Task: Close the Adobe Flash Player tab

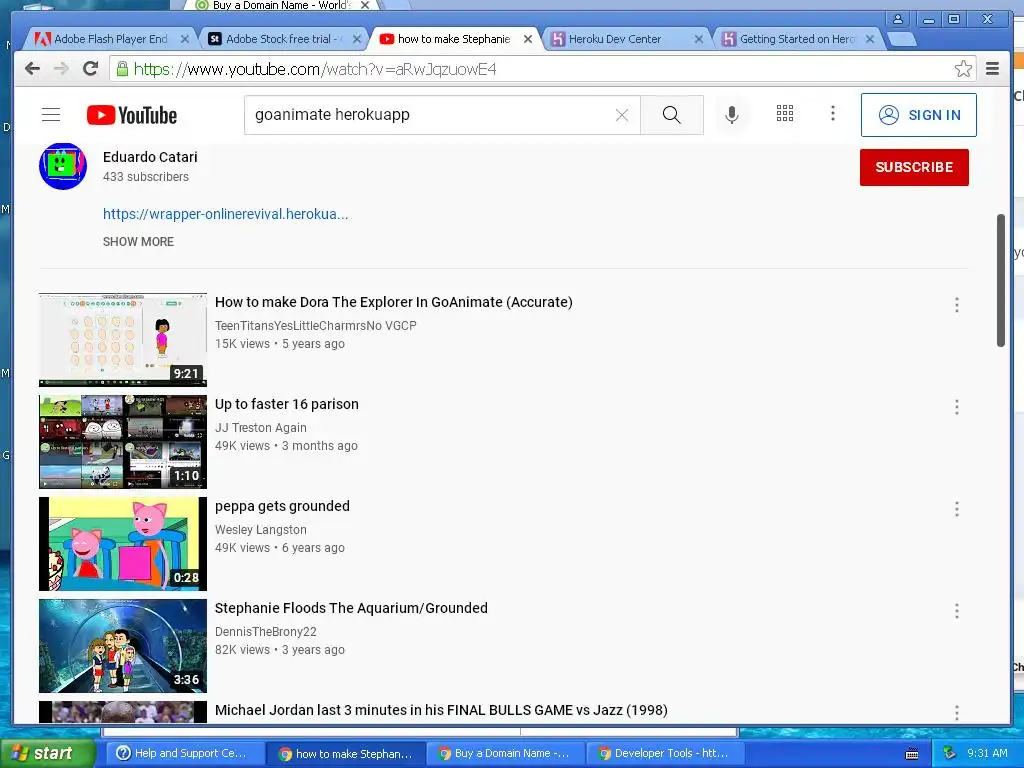Action: coord(185,39)
